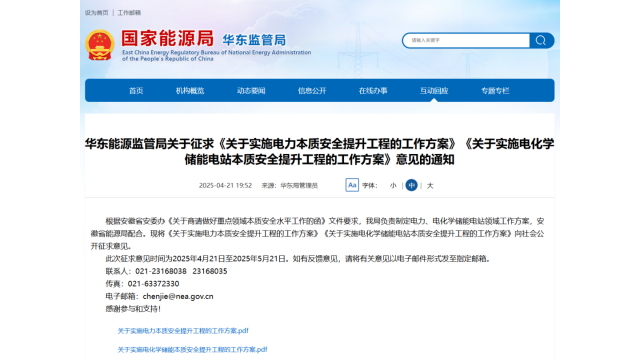The image size is (640, 360).
Task: Click the 华东监管局 title text
Action: pyautogui.click(x=254, y=40)
